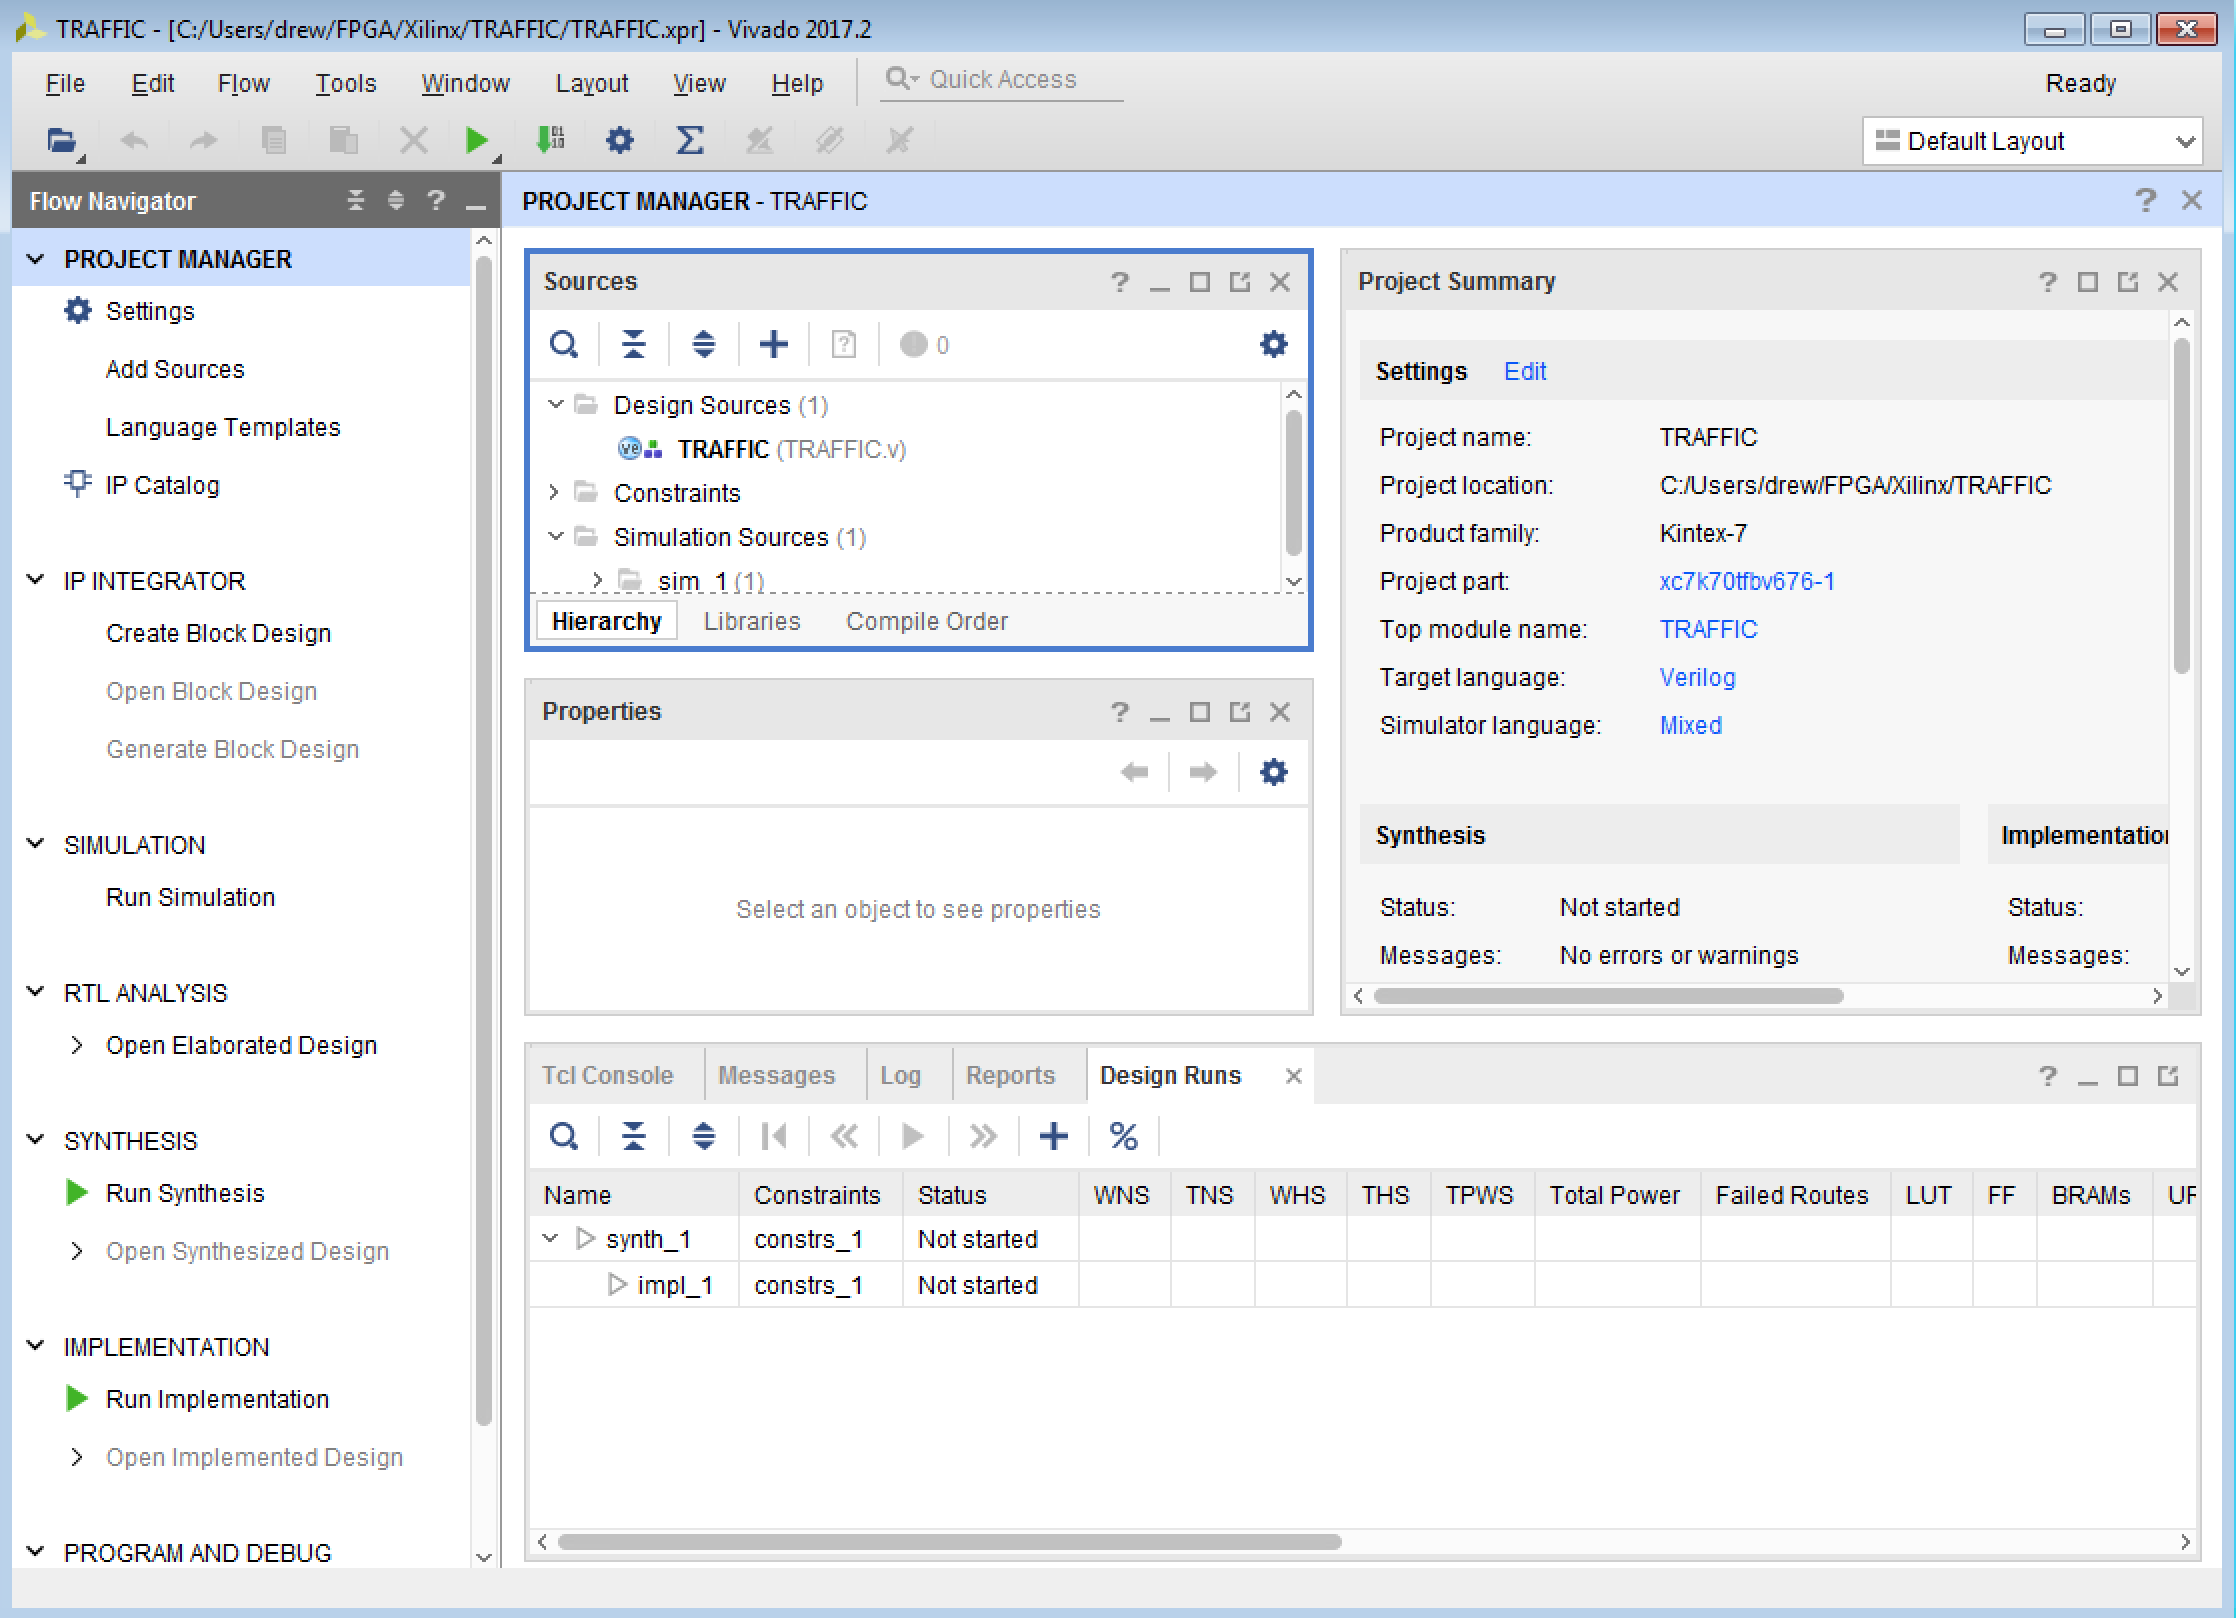Image resolution: width=2236 pixels, height=1618 pixels.
Task: Click in Quick Access search field
Action: pos(1002,80)
